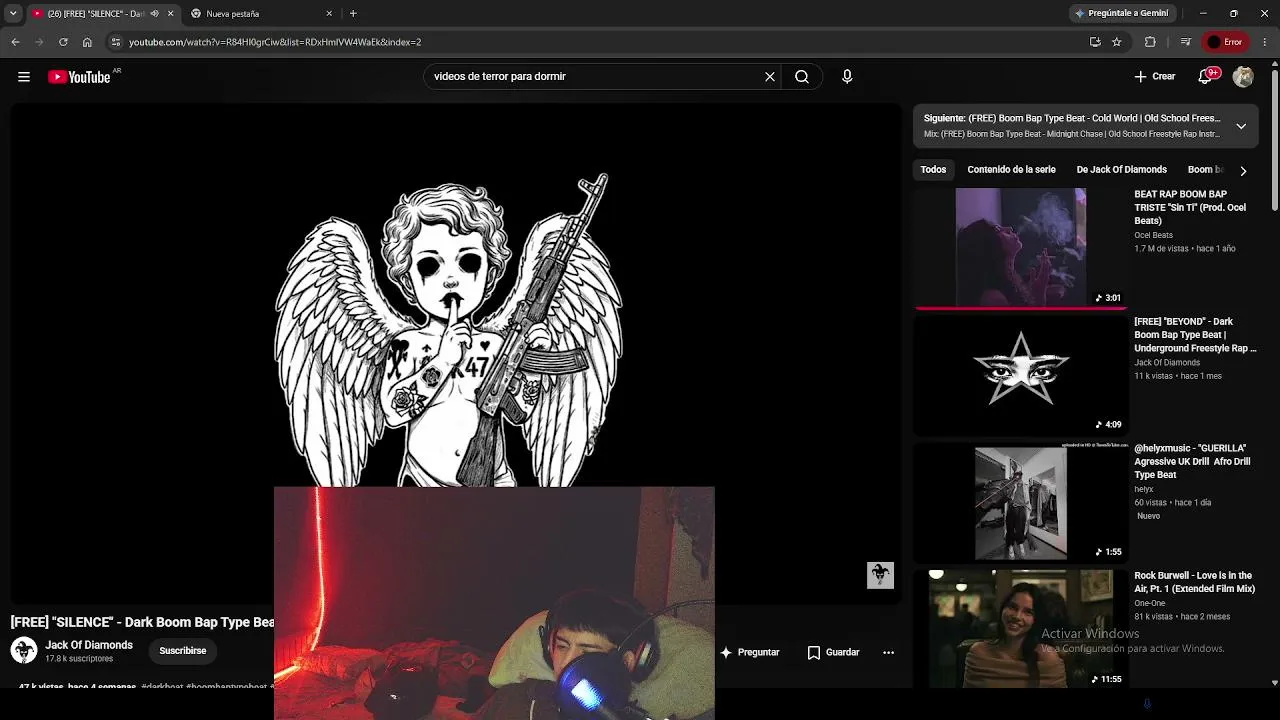
Task: Click the Ocel Beats channel name
Action: 1153,235
